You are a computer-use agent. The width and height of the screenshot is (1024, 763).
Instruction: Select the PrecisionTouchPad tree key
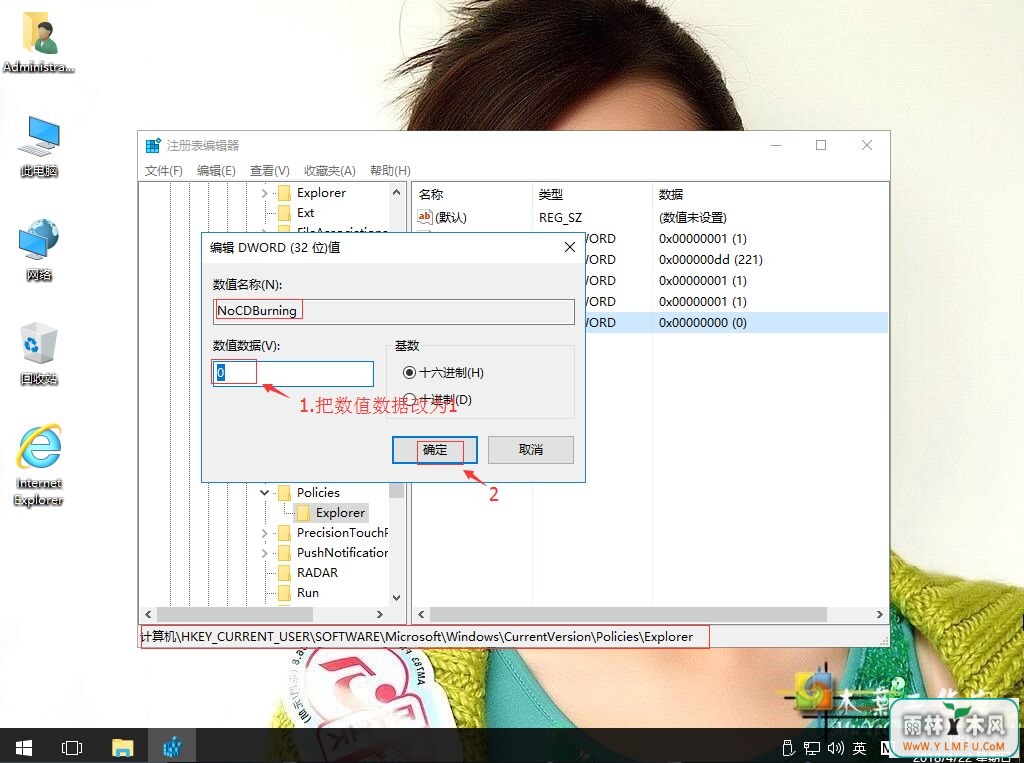click(342, 533)
